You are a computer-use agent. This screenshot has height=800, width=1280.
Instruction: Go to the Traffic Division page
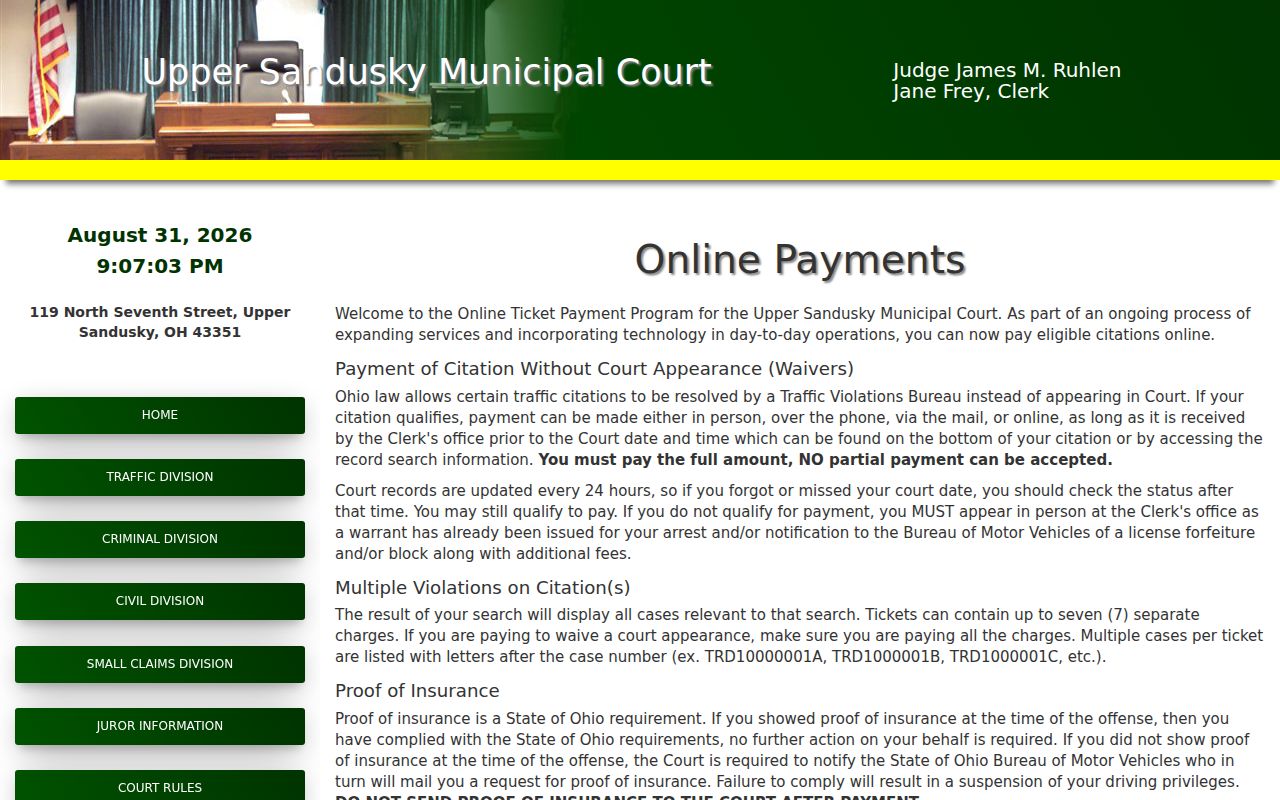160,477
